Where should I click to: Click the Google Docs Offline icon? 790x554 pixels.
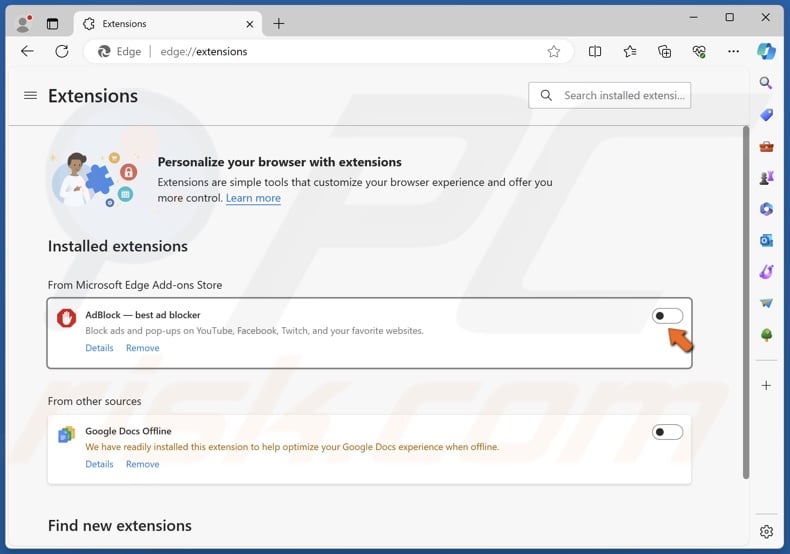click(x=66, y=434)
